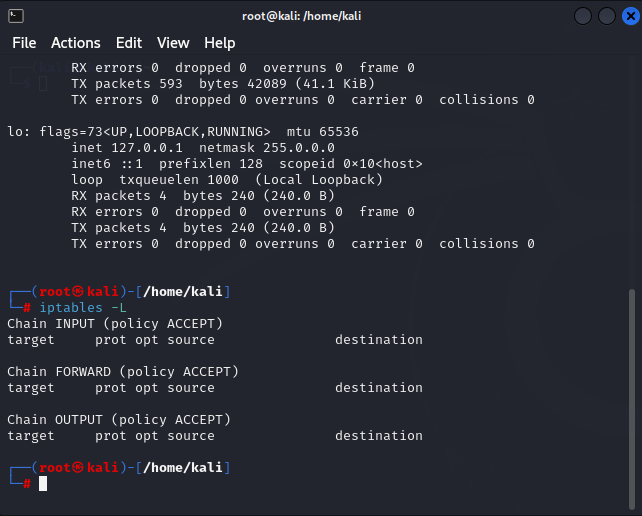Focus the cursor at the last prompt

tap(42, 484)
